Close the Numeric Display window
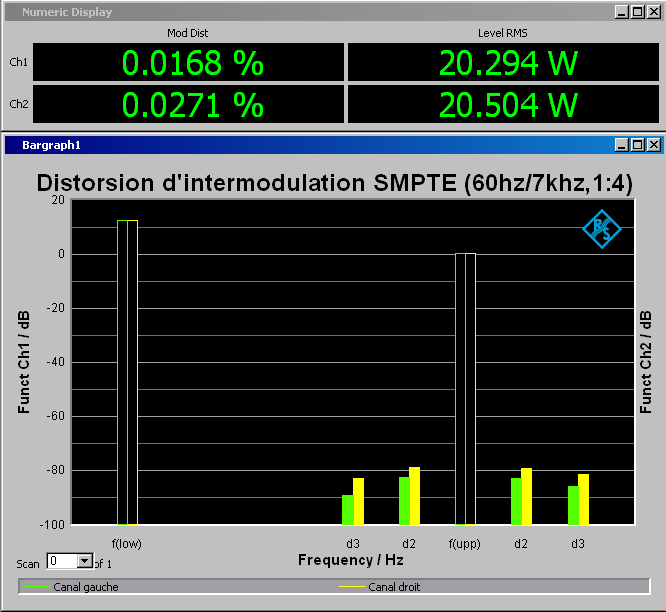 point(654,12)
